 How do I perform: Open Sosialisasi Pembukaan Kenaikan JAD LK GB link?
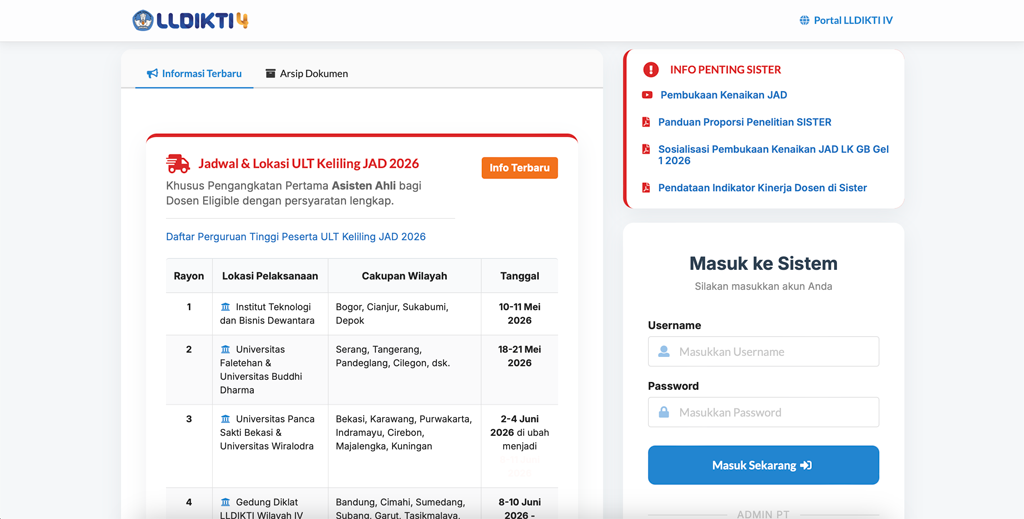pyautogui.click(x=773, y=155)
